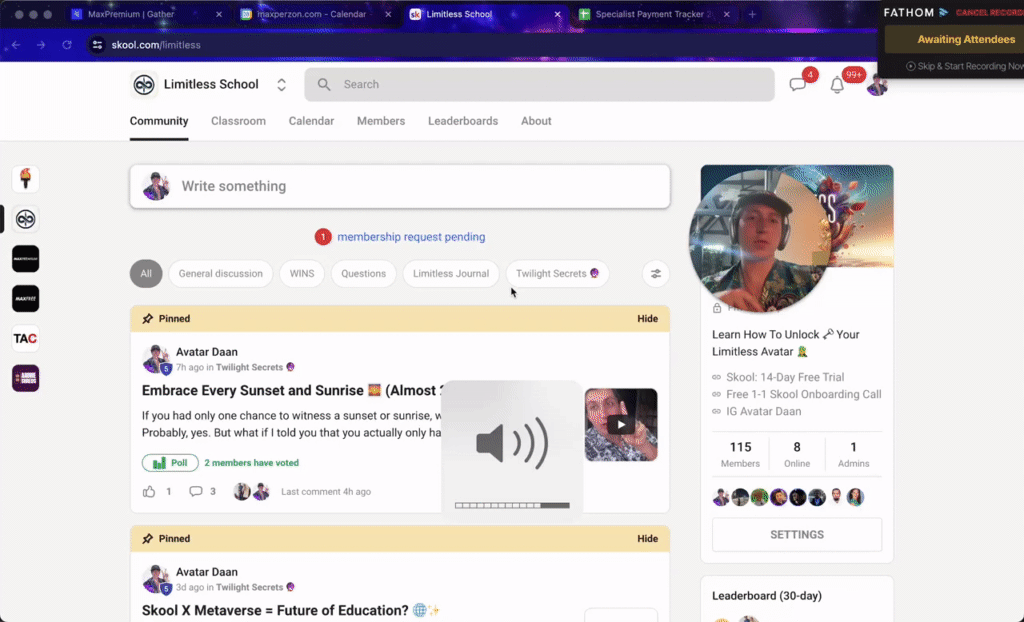1024x622 pixels.
Task: Select the TAC community in the sidebar
Action: [25, 338]
